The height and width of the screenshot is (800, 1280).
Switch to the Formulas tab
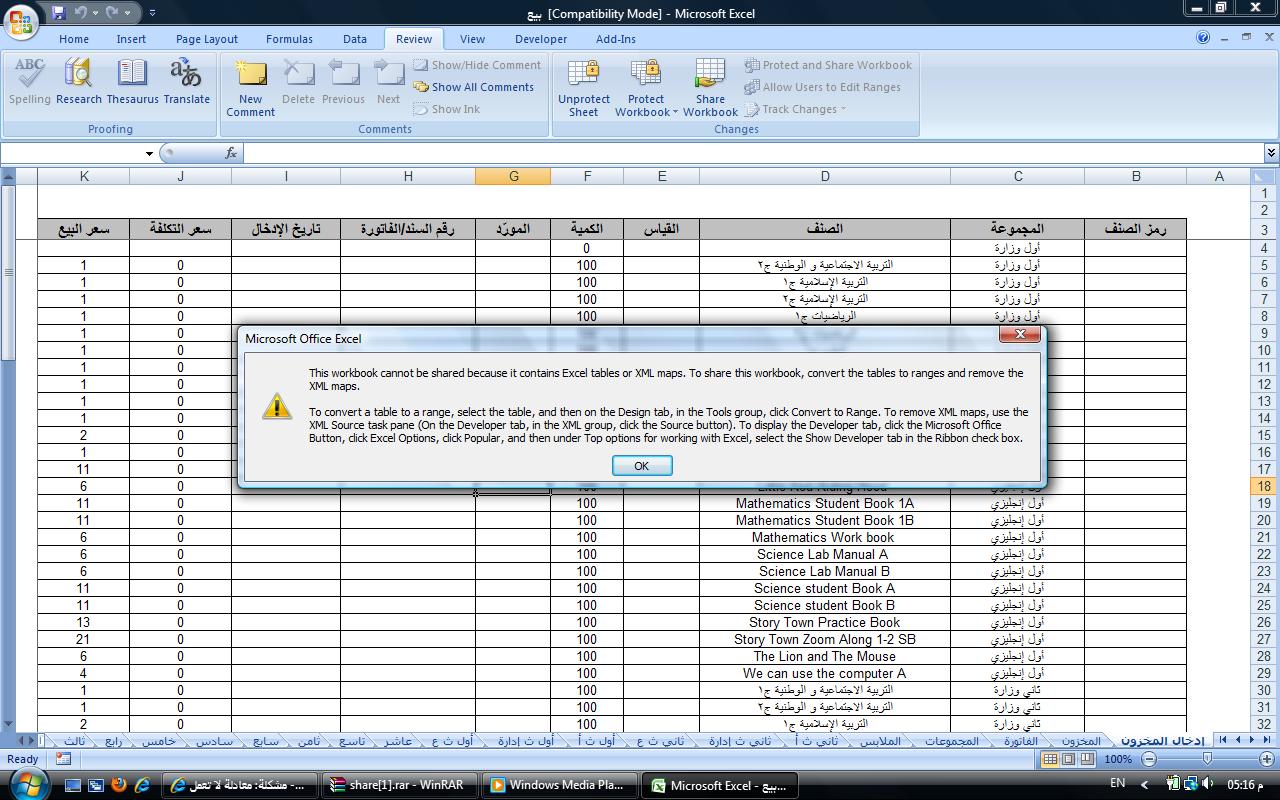[290, 39]
